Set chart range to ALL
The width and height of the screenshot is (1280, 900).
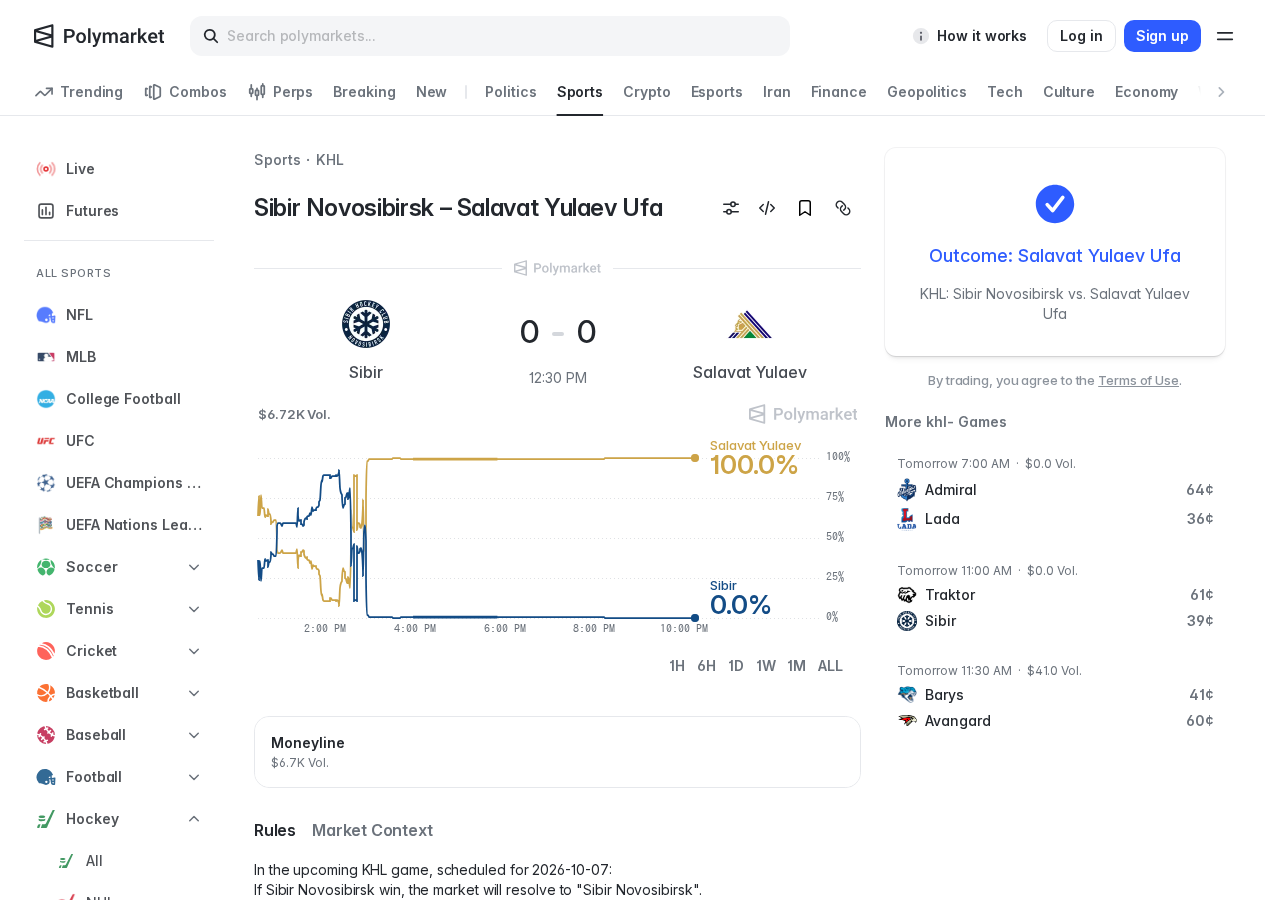point(830,666)
